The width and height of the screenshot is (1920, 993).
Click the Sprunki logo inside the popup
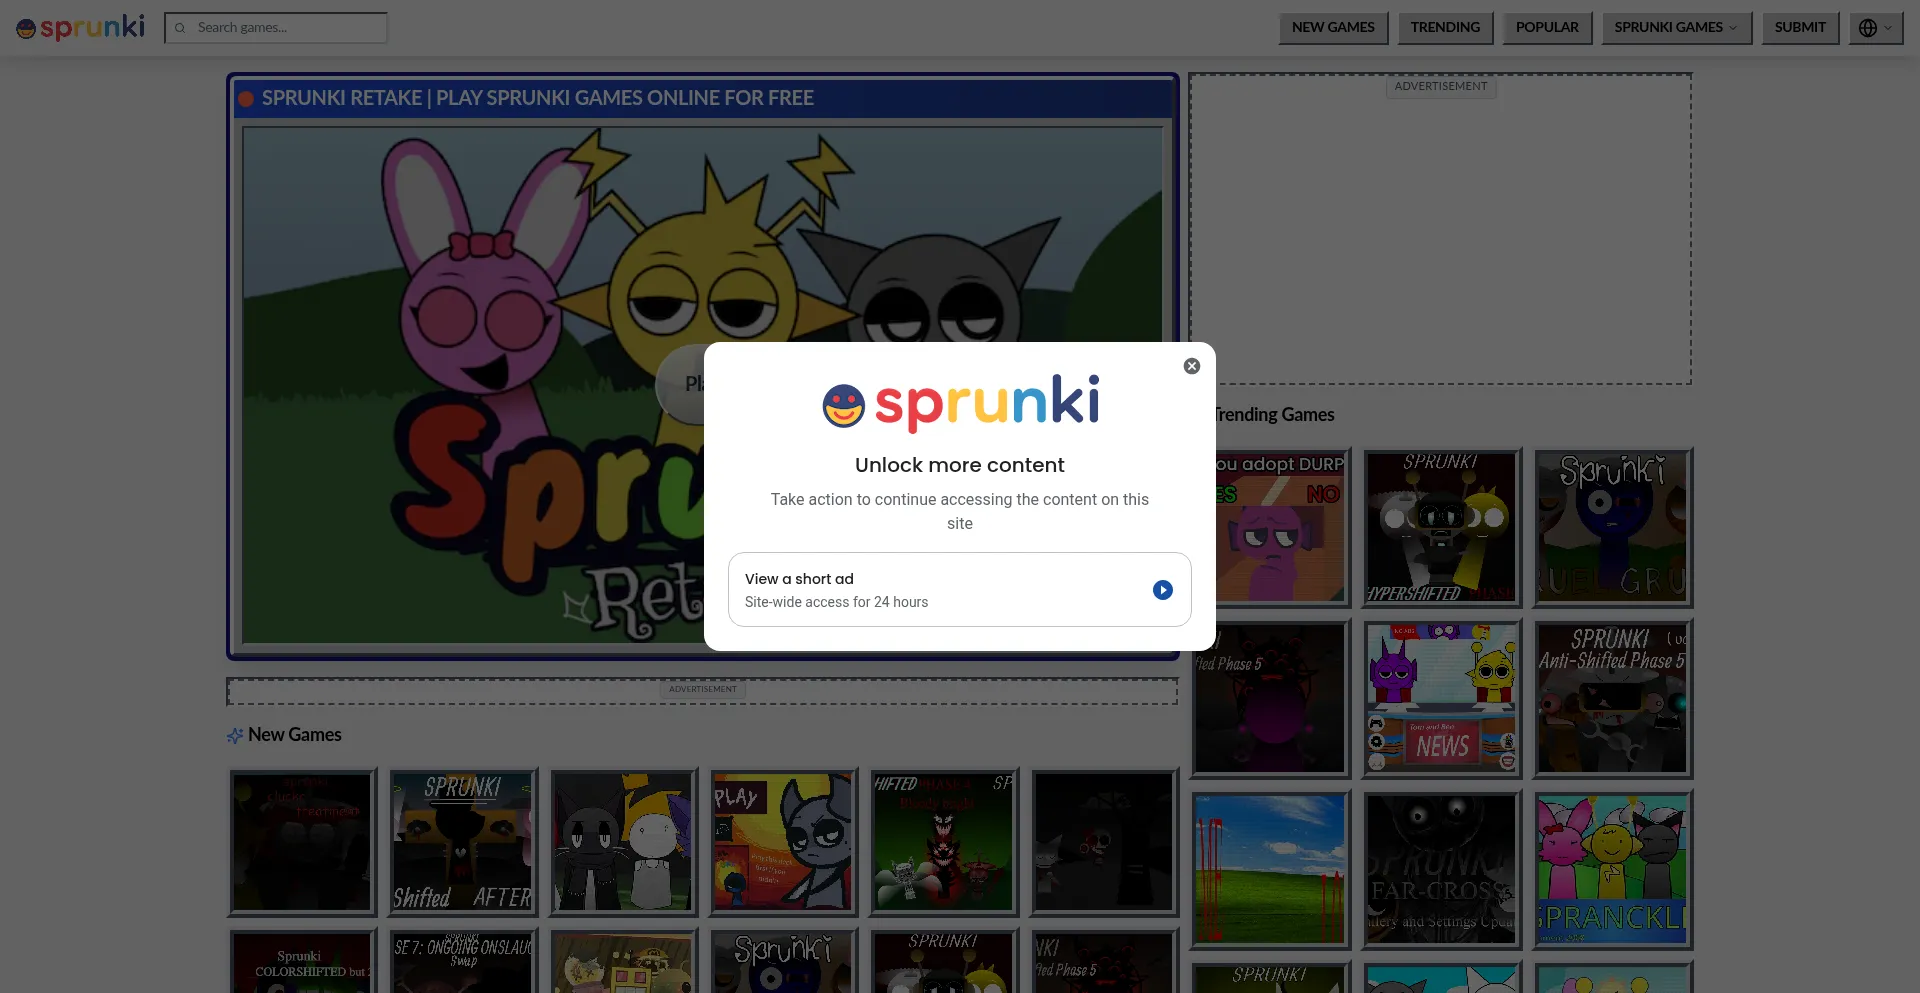[959, 402]
